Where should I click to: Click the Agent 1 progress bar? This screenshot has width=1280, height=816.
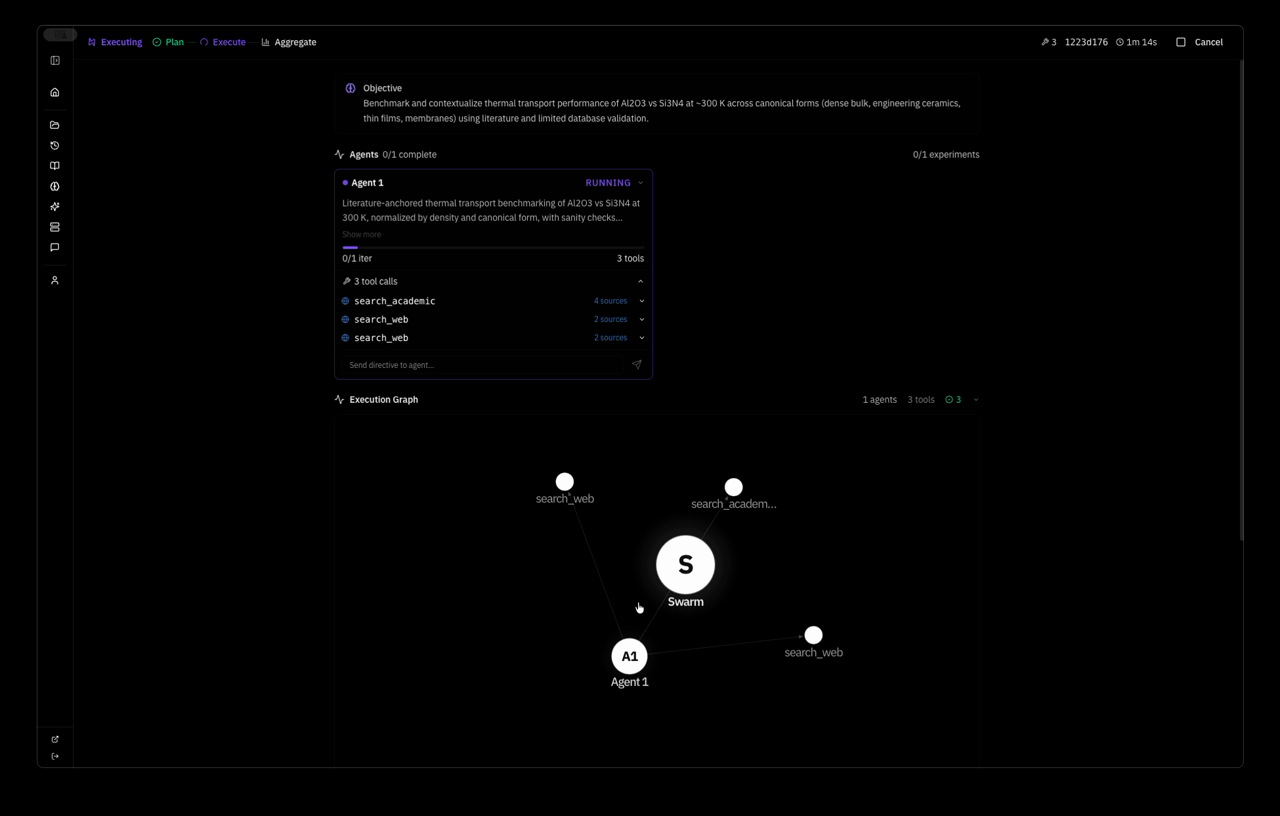pos(493,247)
